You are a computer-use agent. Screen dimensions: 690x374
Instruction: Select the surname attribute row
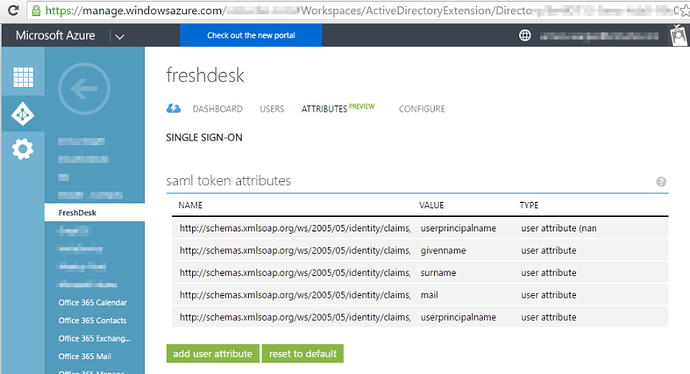(420, 273)
